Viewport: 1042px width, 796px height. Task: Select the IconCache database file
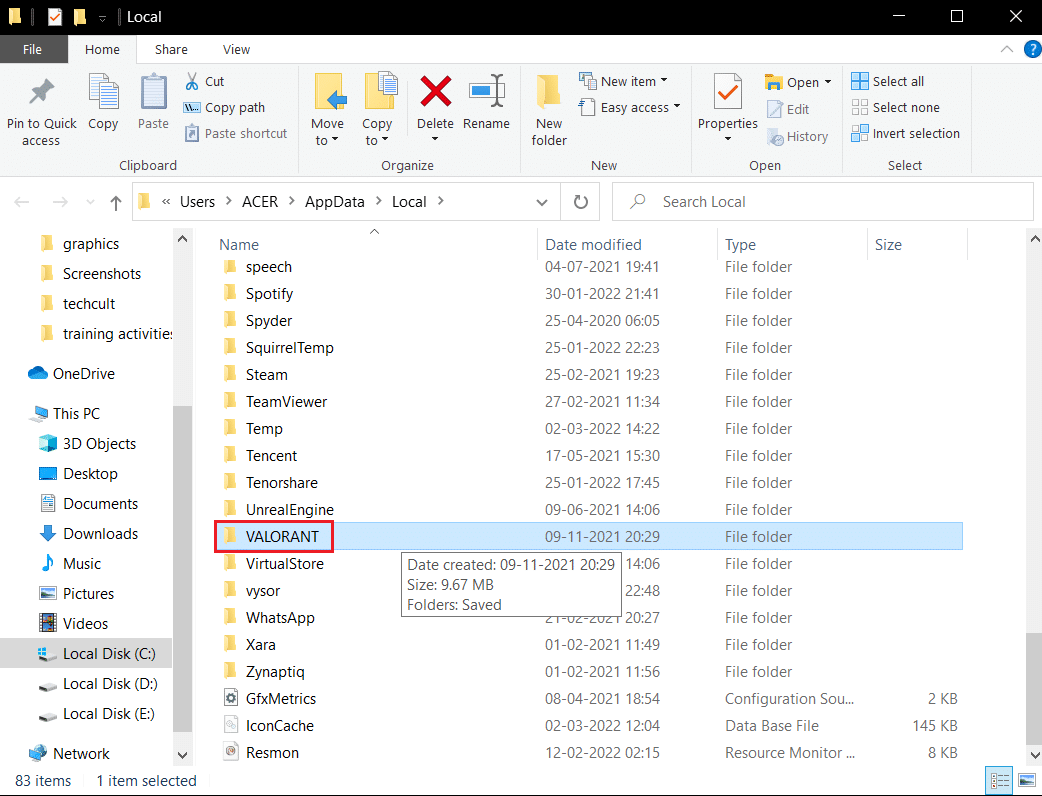pyautogui.click(x=280, y=726)
